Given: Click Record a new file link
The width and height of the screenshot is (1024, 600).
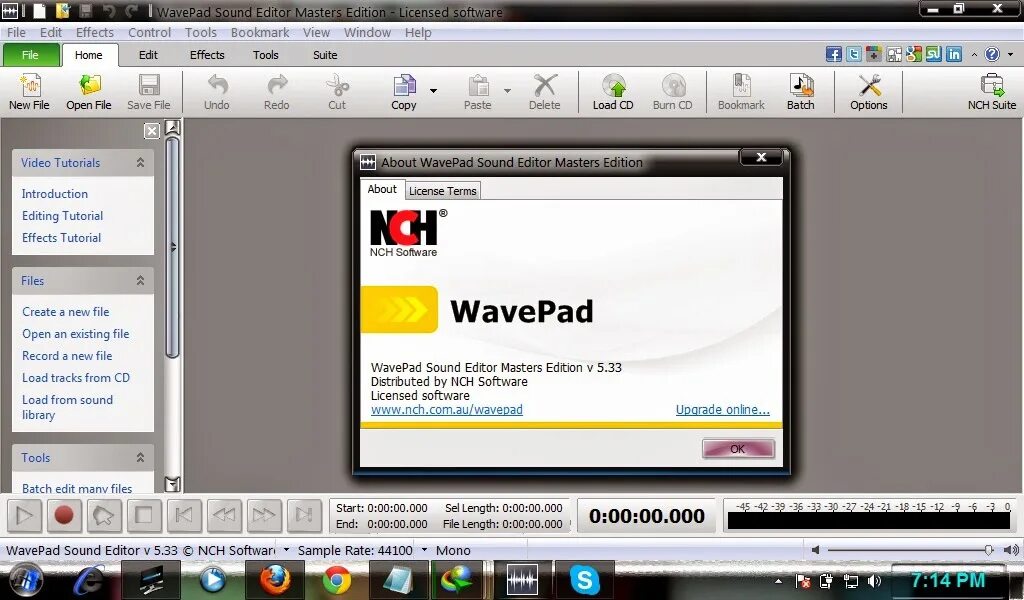Looking at the screenshot, I should point(67,356).
